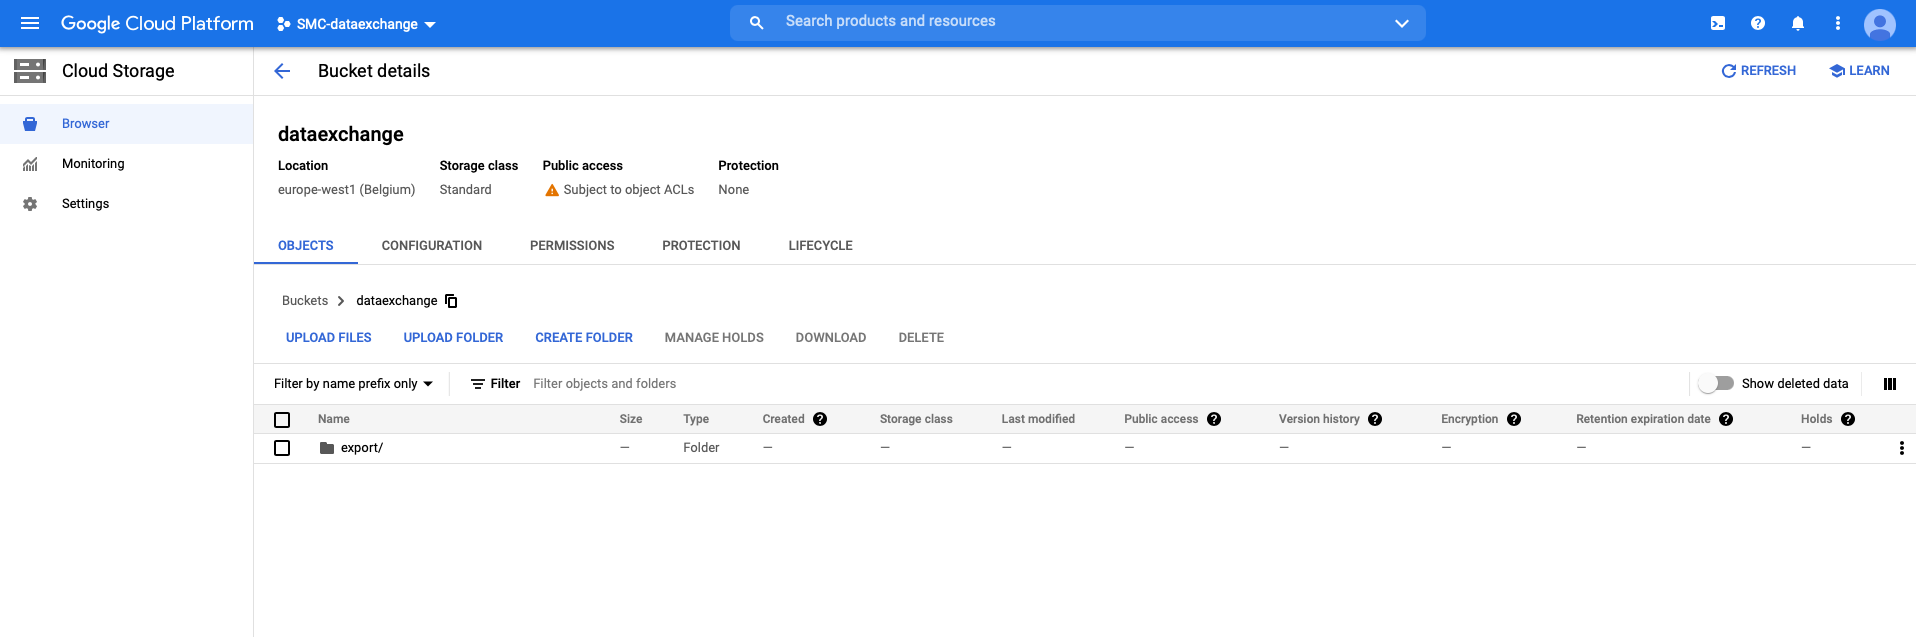The width and height of the screenshot is (1916, 637).
Task: Click the back arrow beside Bucket details
Action: pos(282,71)
